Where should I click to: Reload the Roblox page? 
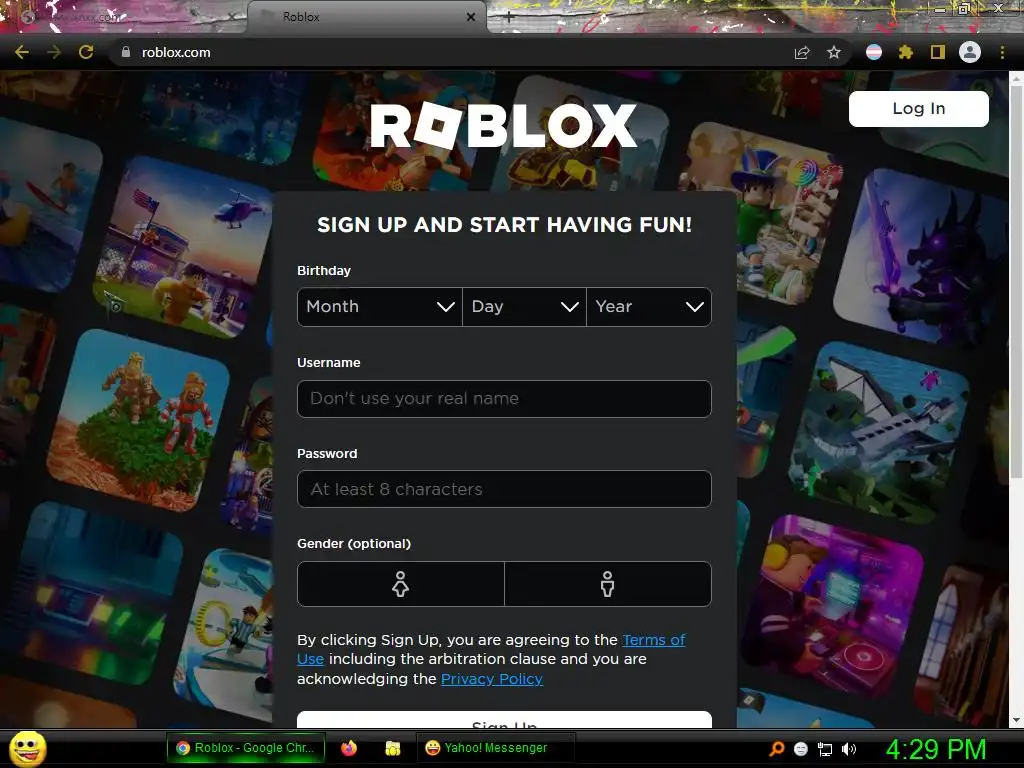tap(86, 52)
